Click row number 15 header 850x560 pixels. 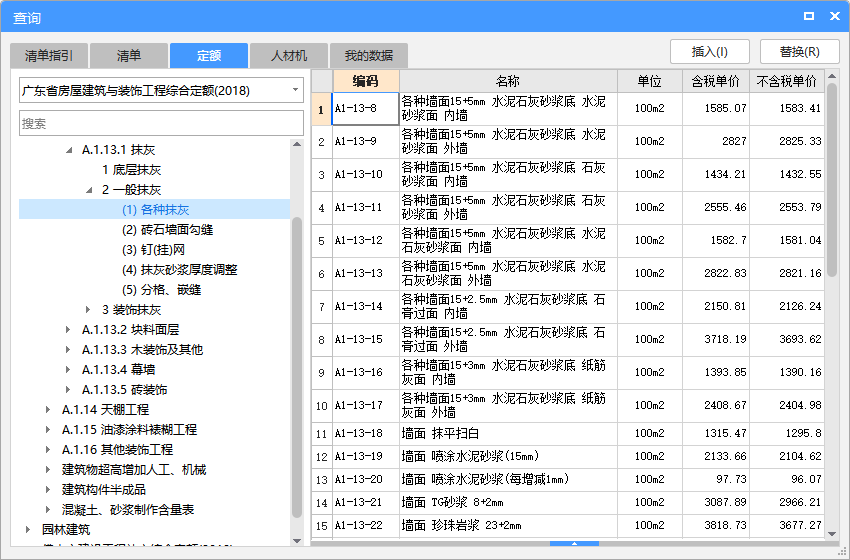321,526
